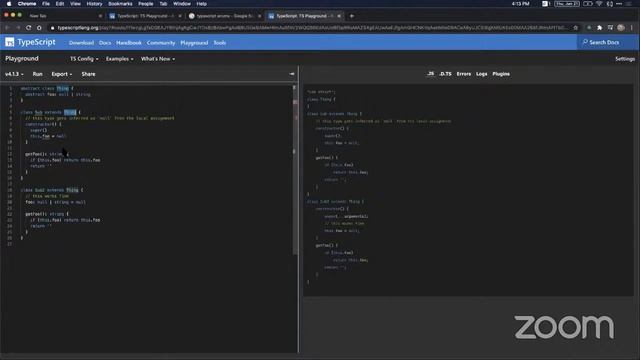Switch to the Google search browser tab
The height and width of the screenshot is (360, 640).
click(x=224, y=16)
